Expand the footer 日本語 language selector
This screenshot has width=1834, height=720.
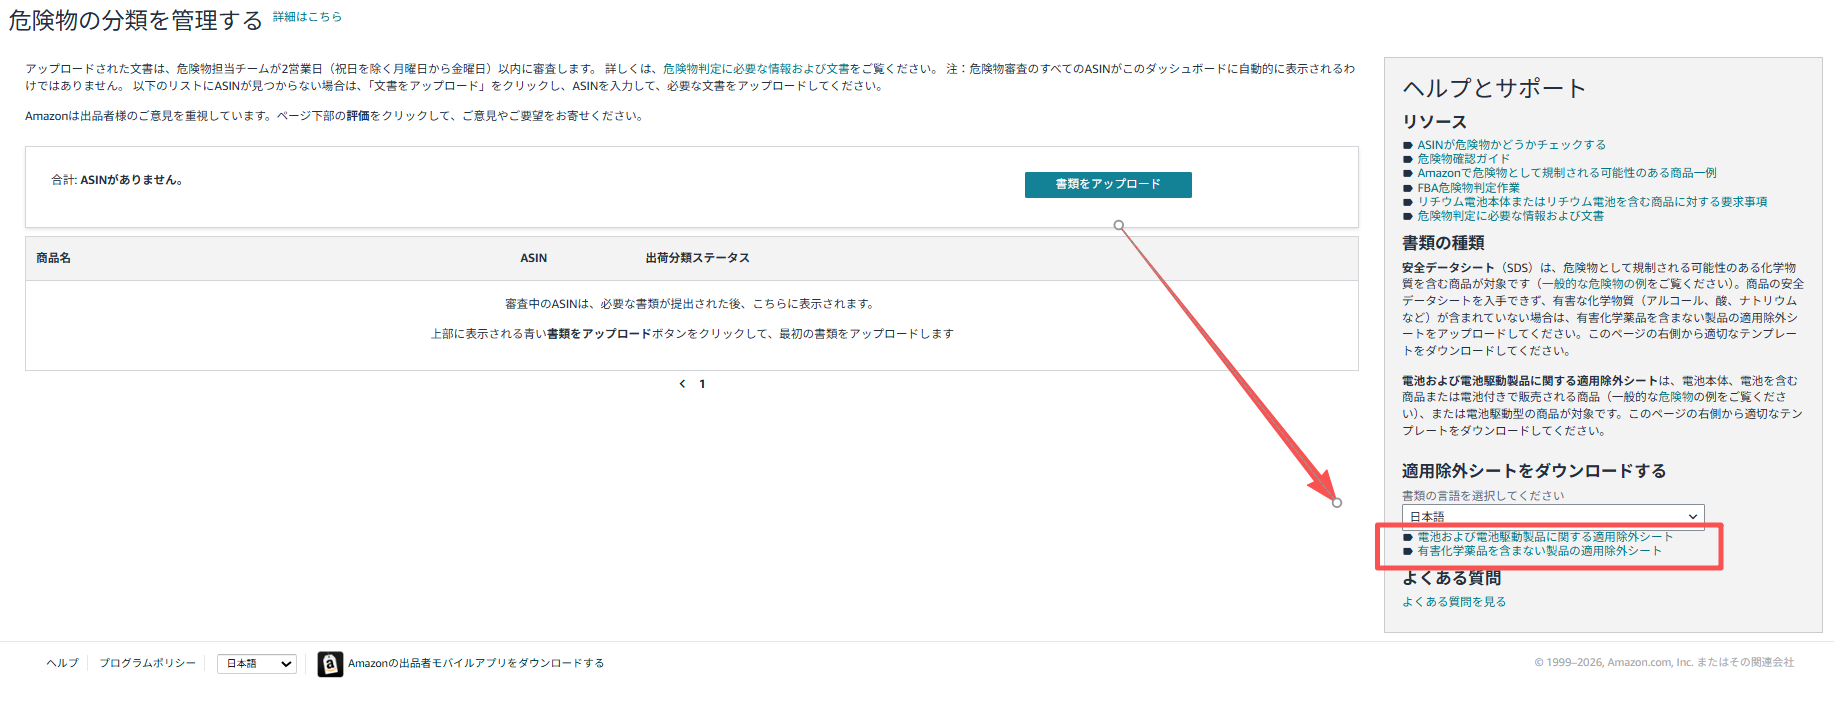257,664
